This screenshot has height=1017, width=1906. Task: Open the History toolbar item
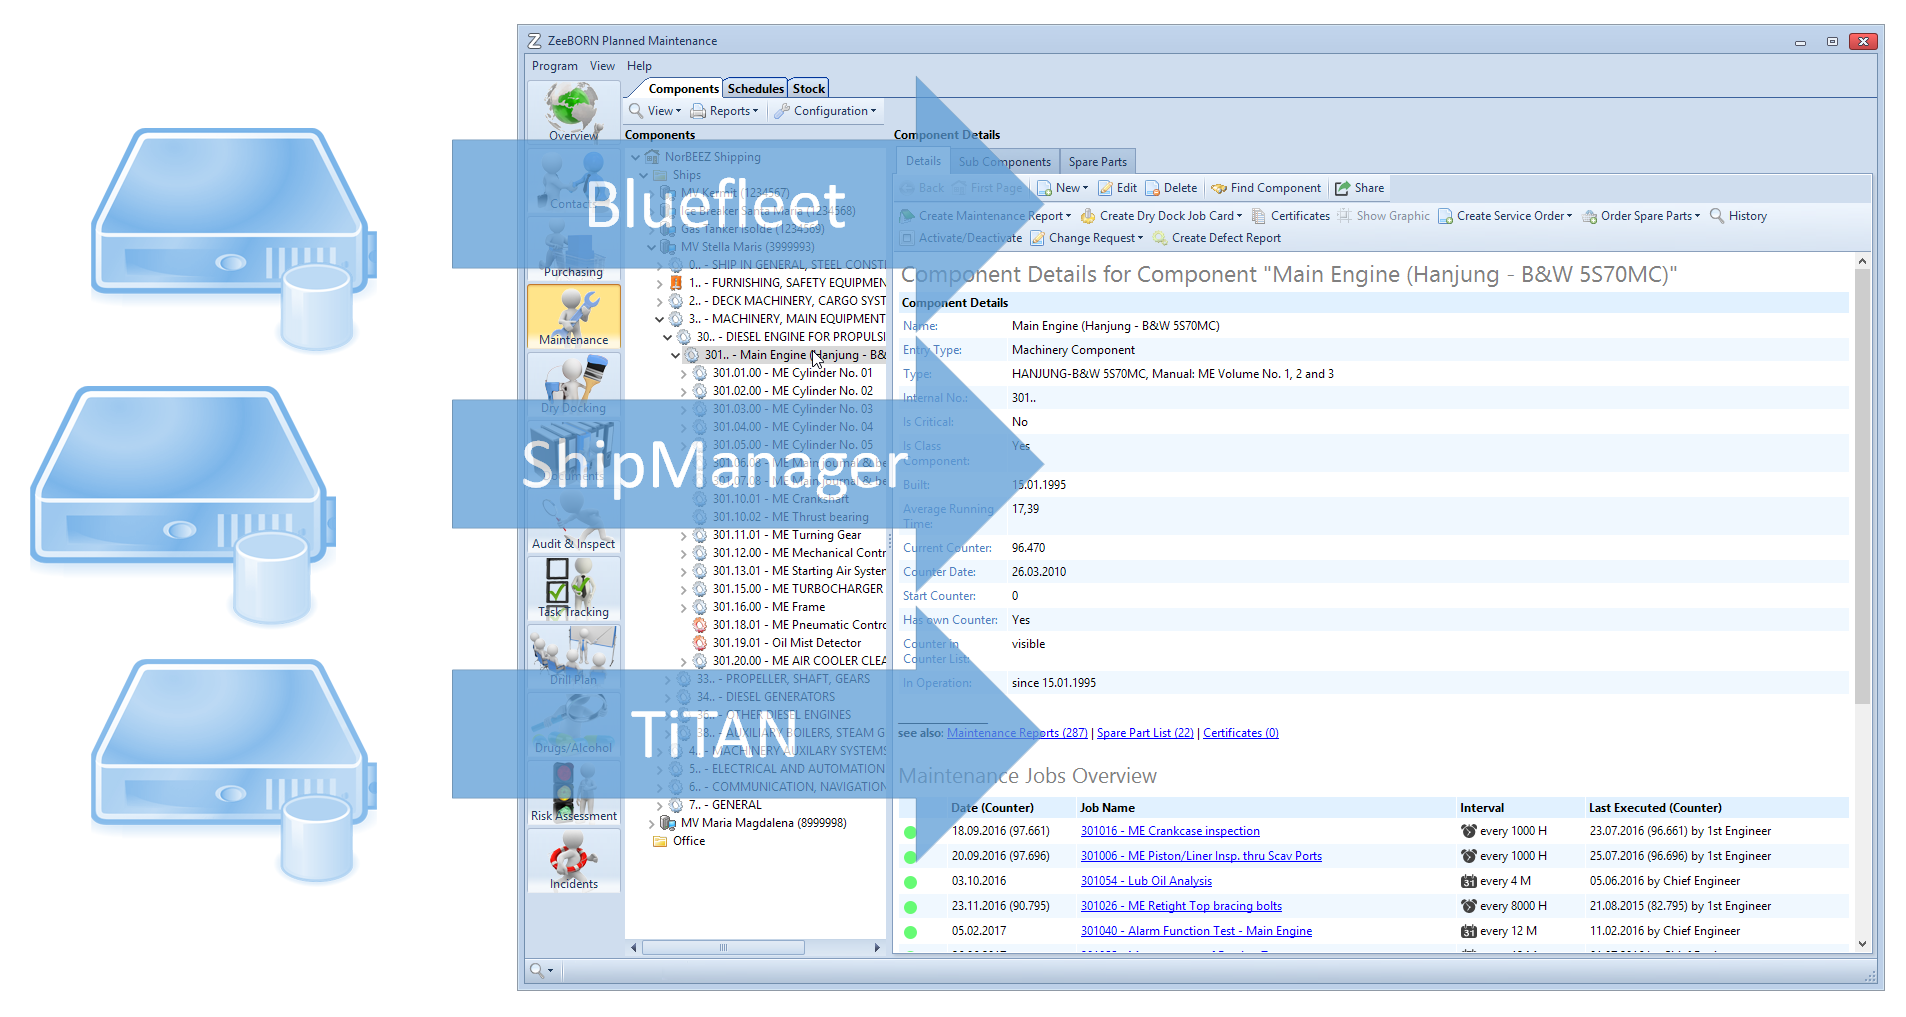click(1738, 216)
